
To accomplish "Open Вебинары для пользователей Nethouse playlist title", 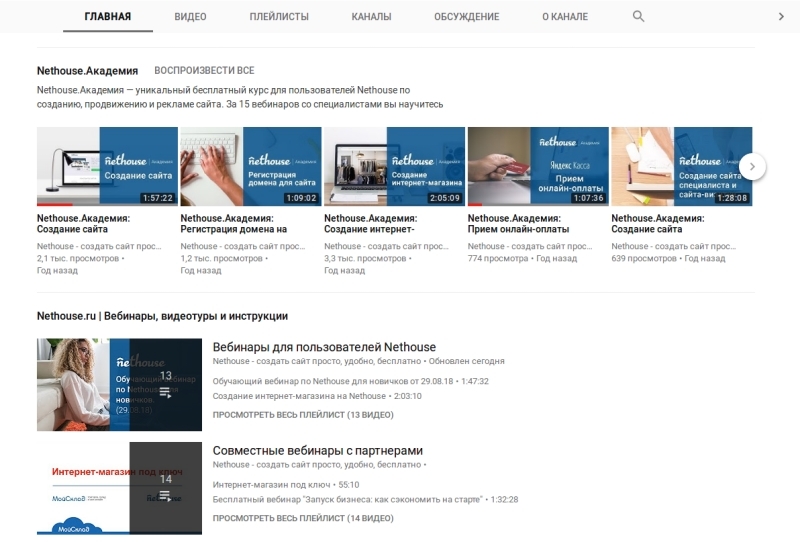I will pyautogui.click(x=324, y=347).
